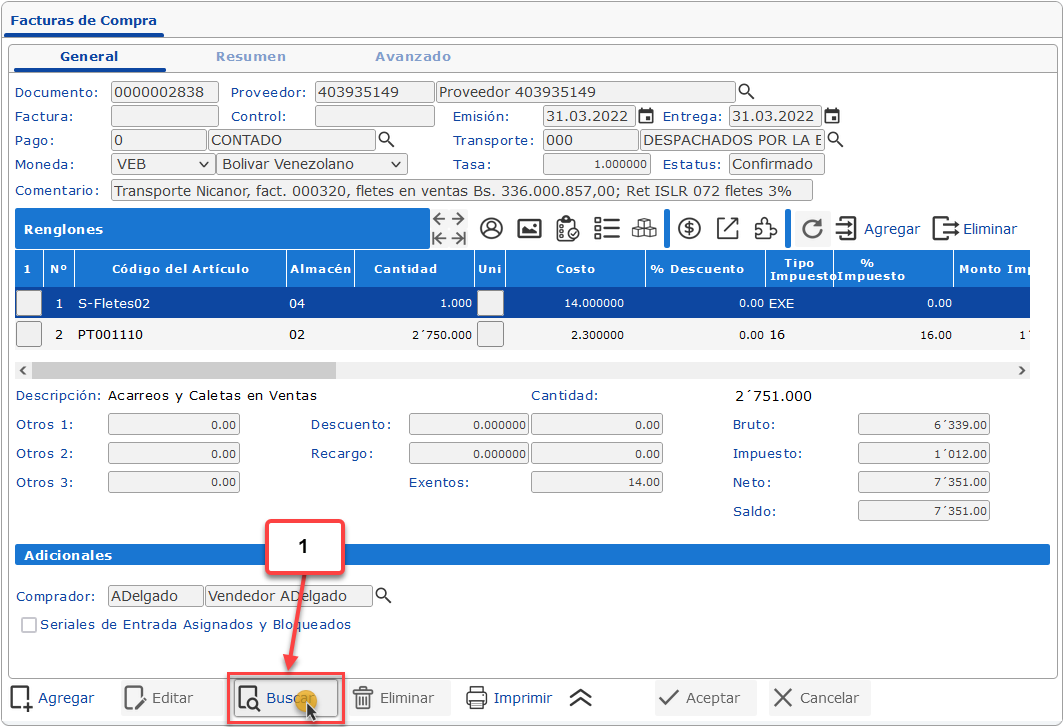
Task: Open the Proveedor search magnifier
Action: (x=745, y=92)
